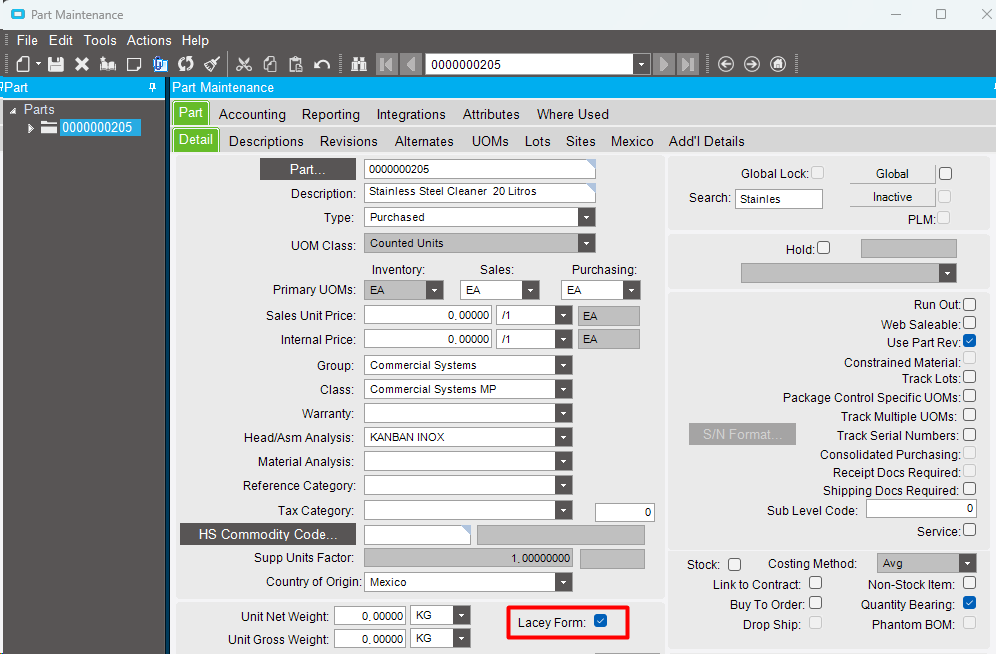Screen dimensions: 996x654
Task: Click the Refresh arrows toolbar icon
Action: click(185, 64)
